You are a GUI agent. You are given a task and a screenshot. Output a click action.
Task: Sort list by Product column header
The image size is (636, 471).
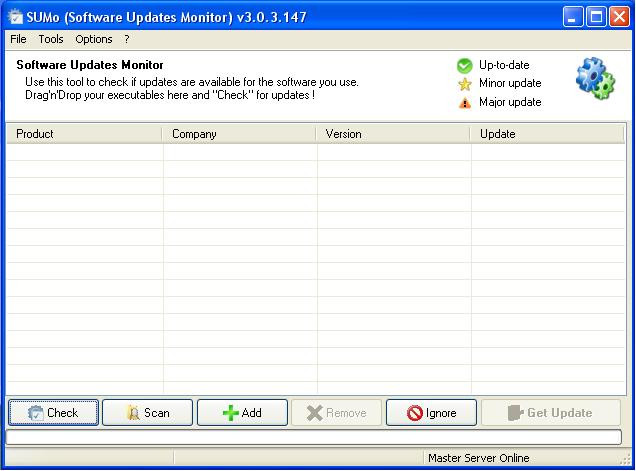click(x=84, y=134)
